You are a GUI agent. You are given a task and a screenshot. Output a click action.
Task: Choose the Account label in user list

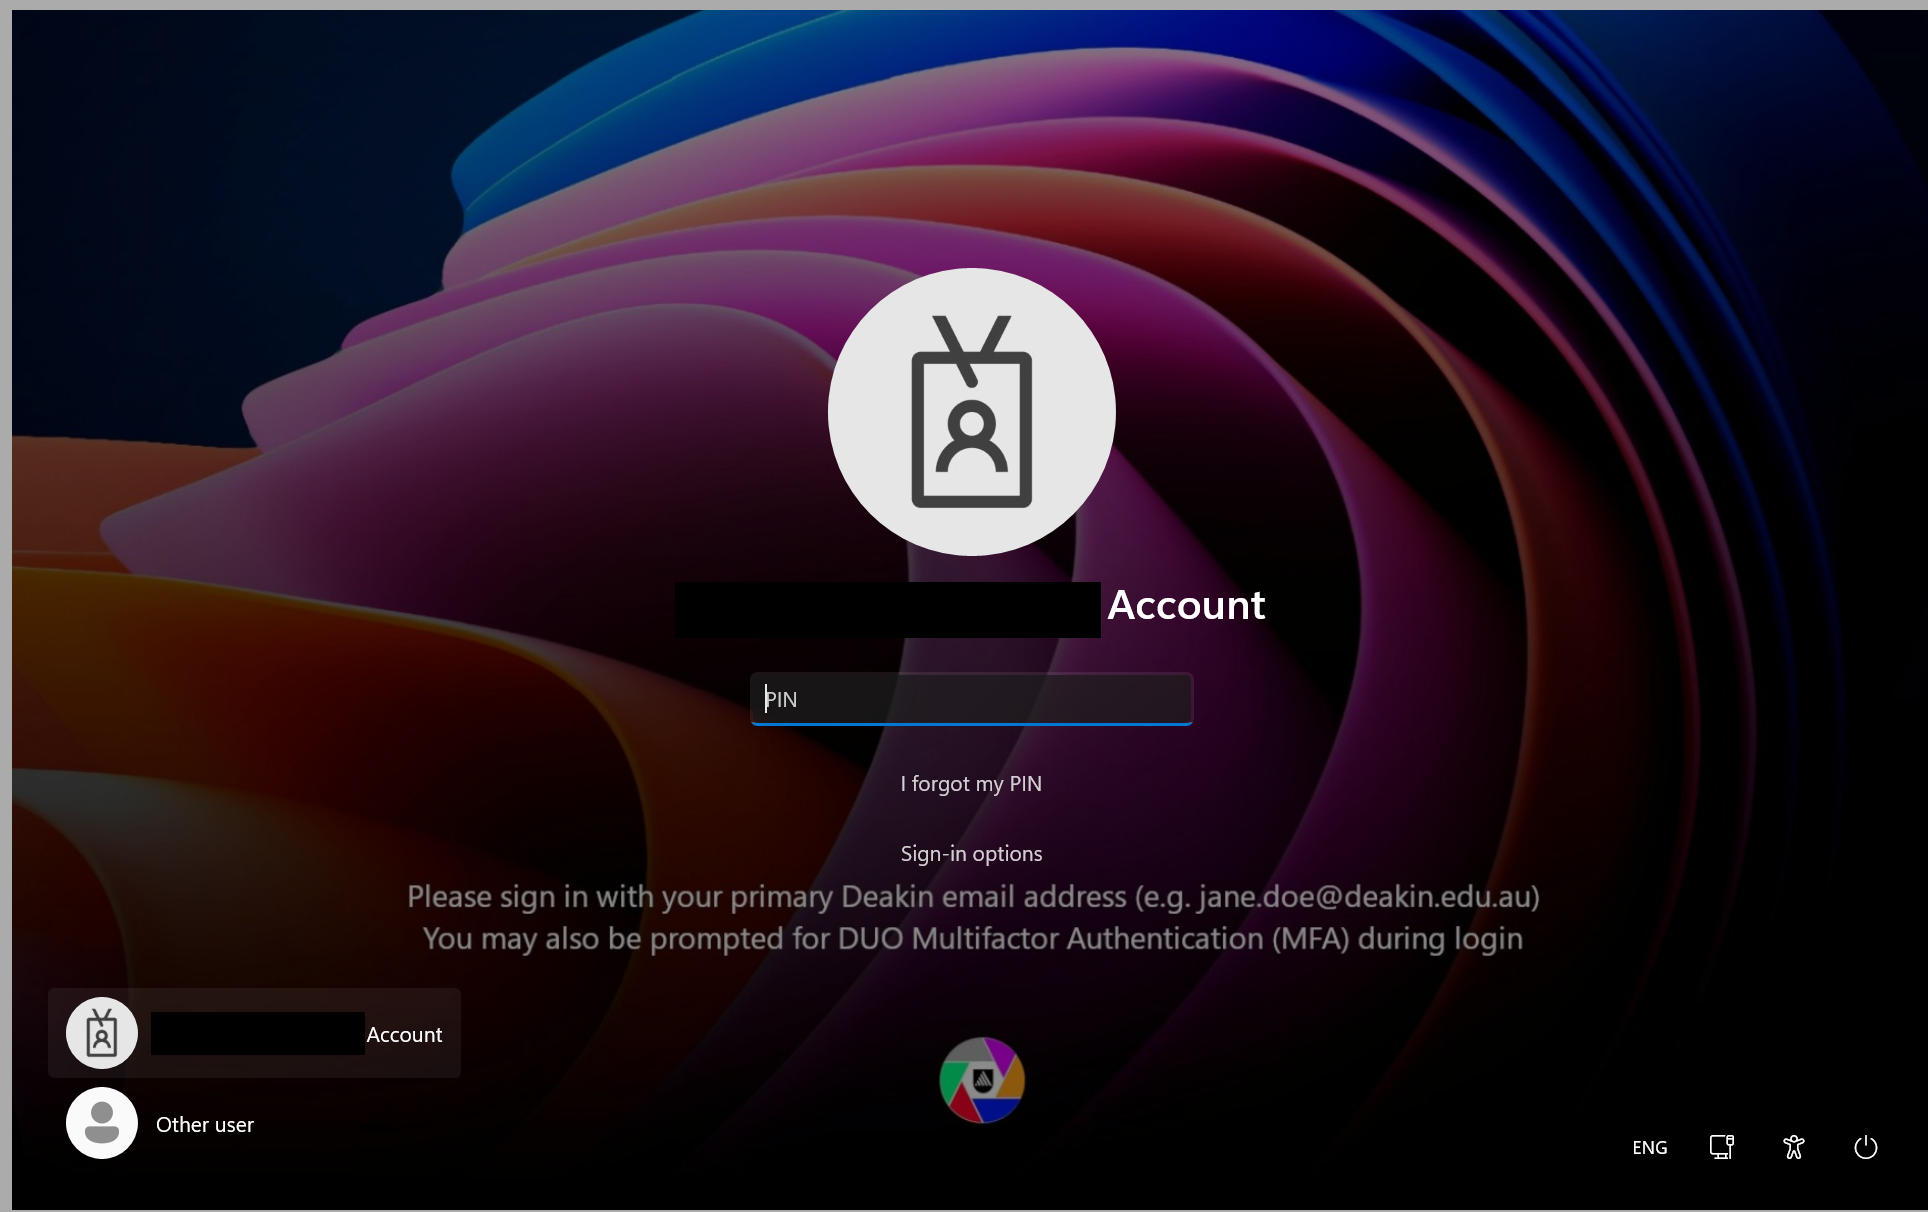pyautogui.click(x=404, y=1035)
